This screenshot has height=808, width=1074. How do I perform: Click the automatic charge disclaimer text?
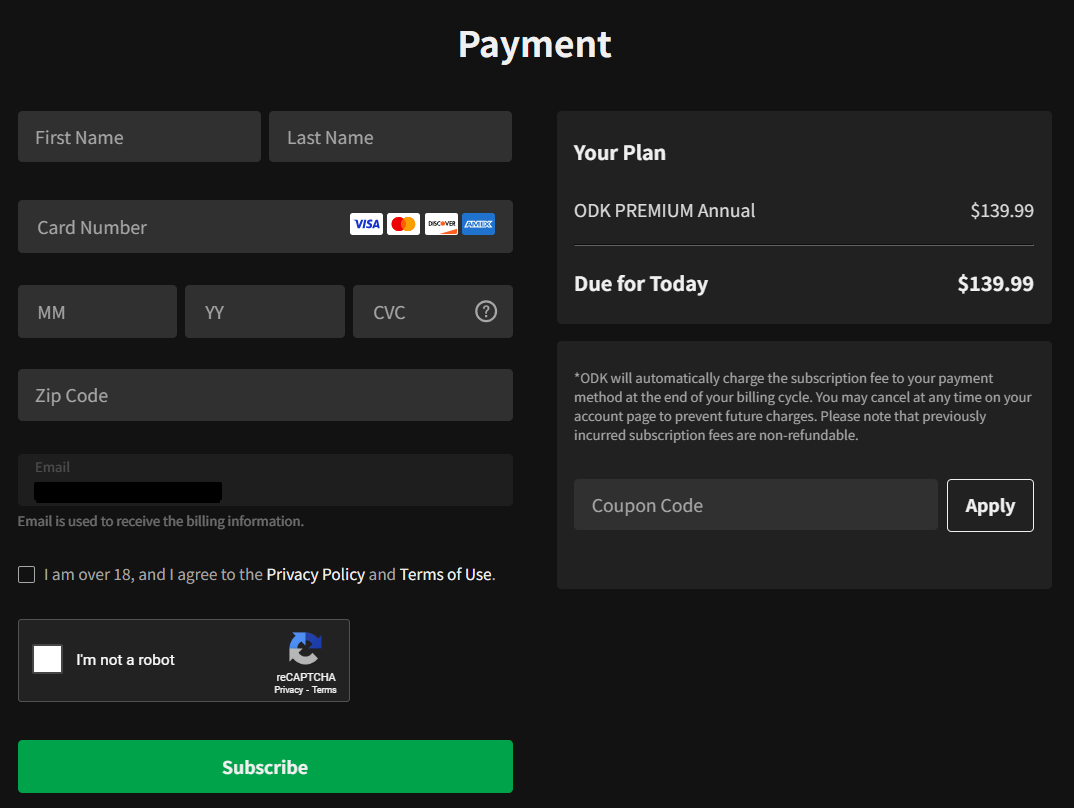click(803, 407)
